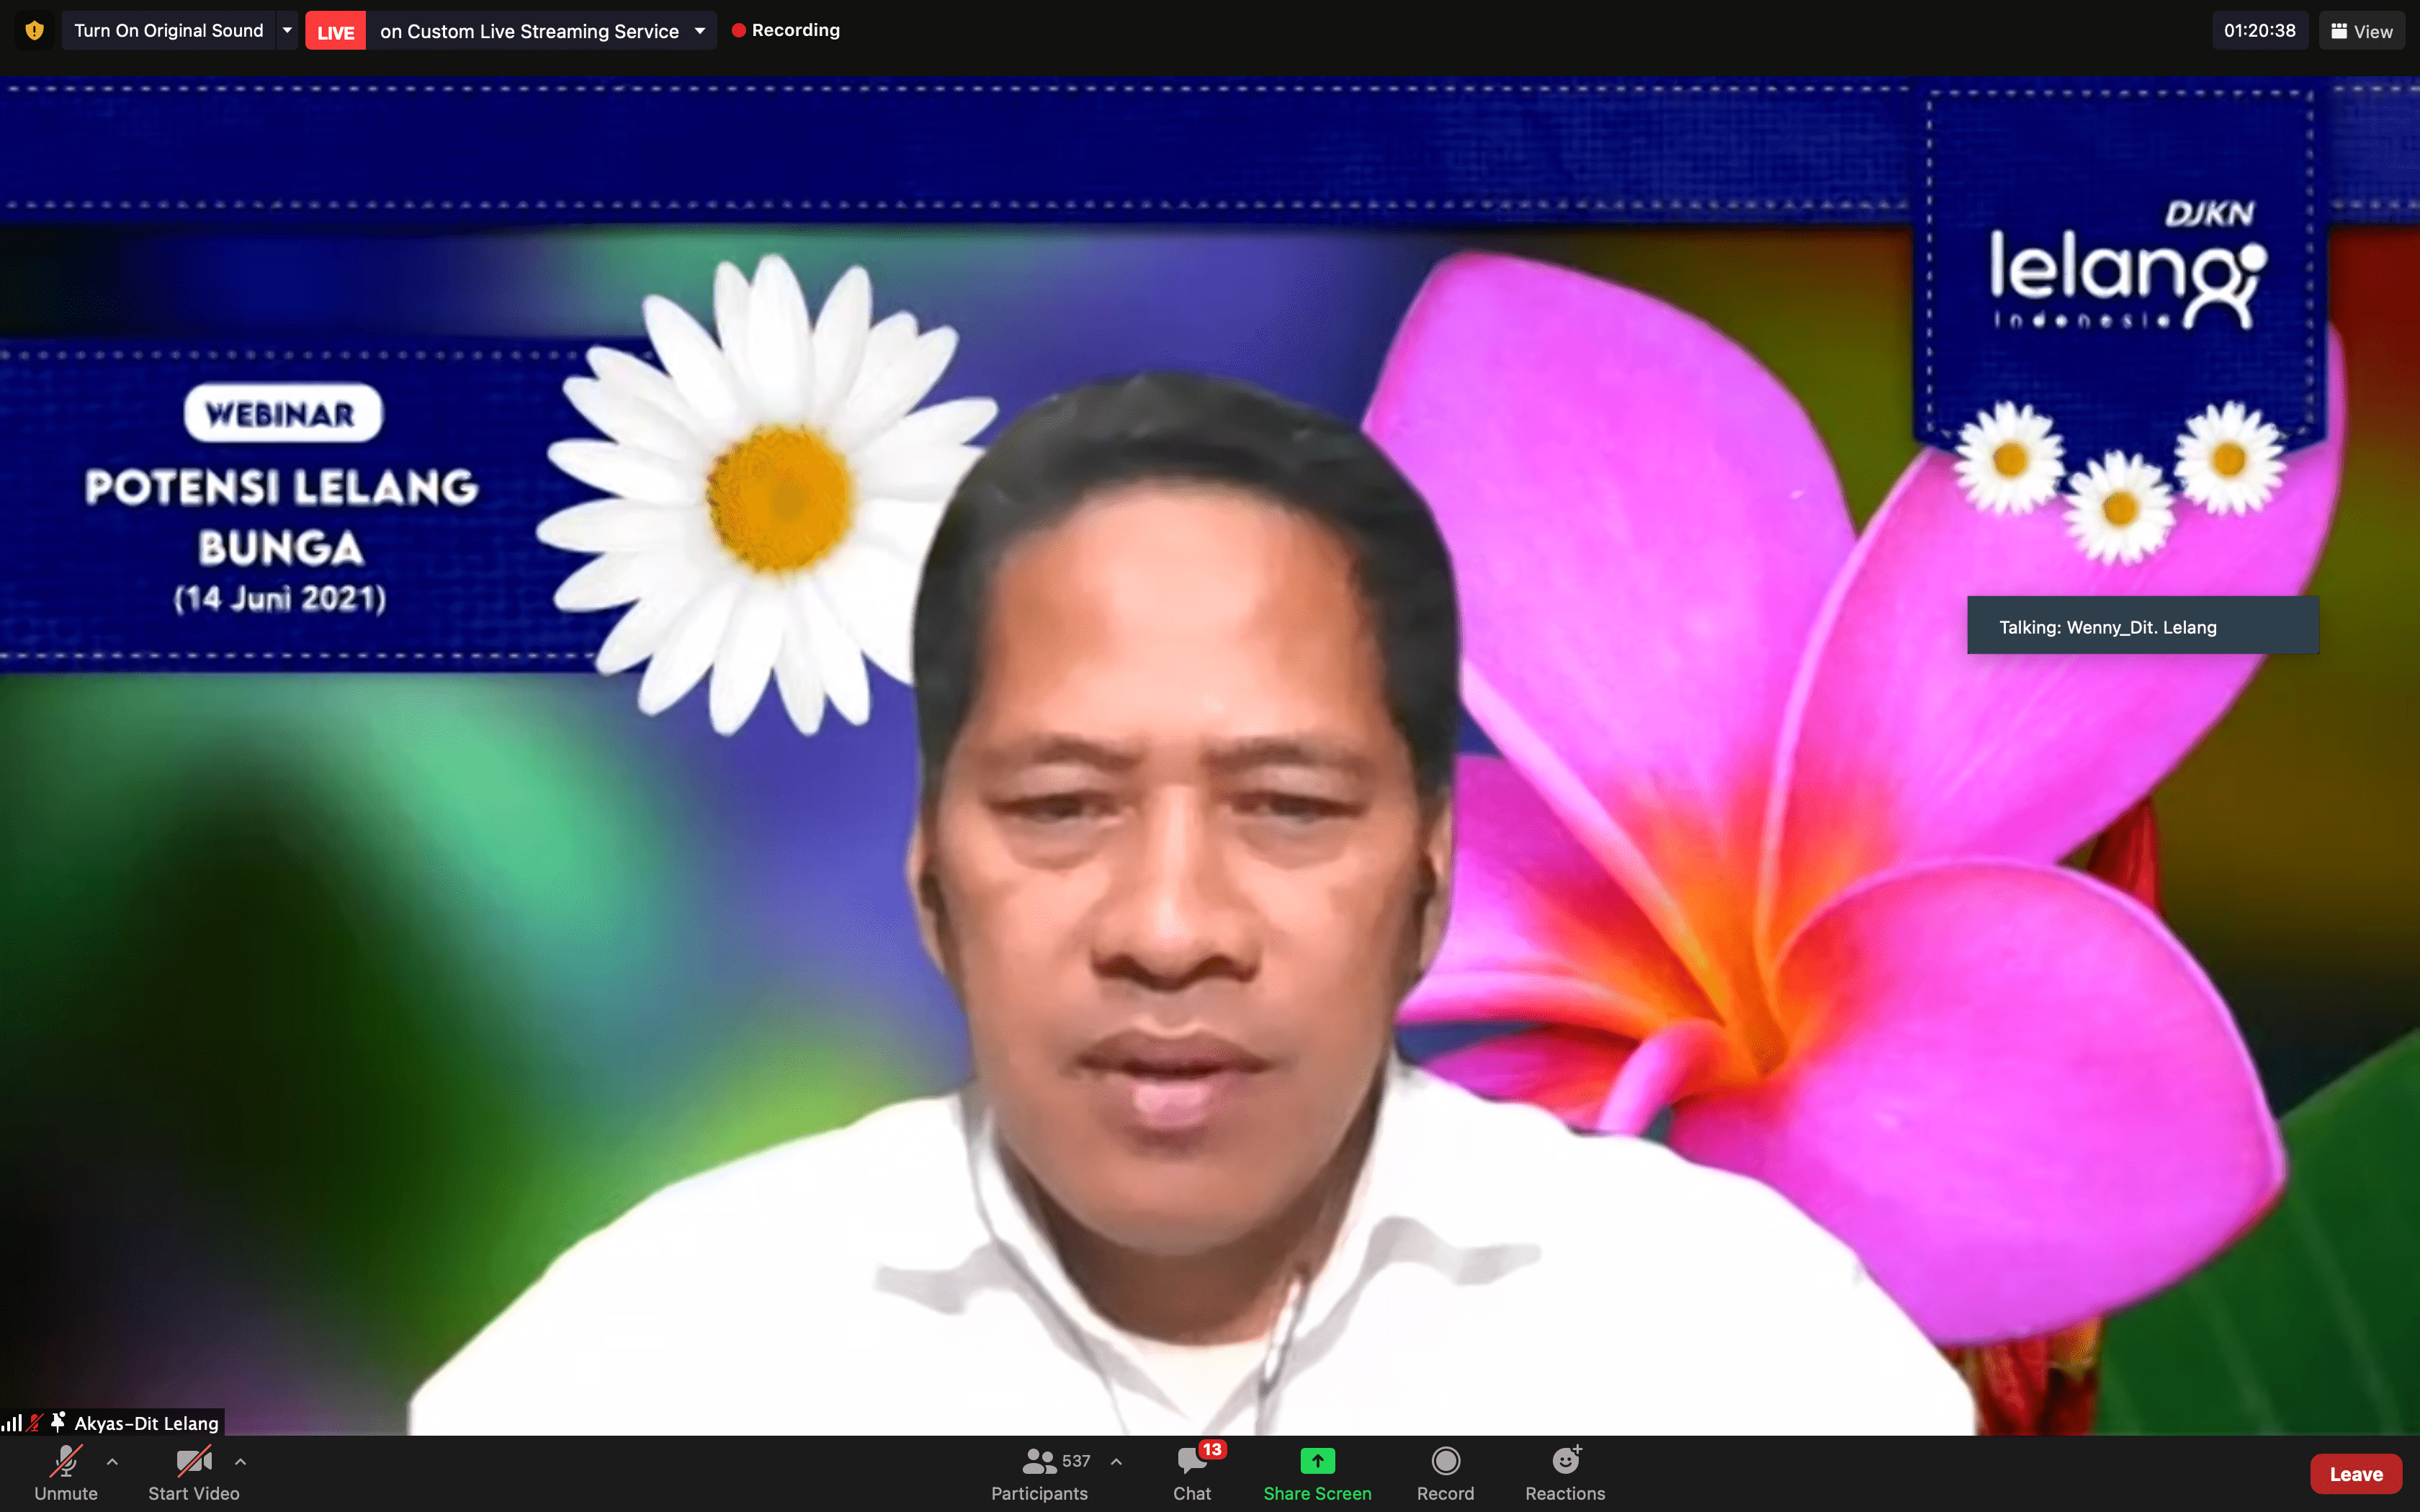Screen dimensions: 2420x1512
Task: Click the Record icon
Action: tap(1445, 1461)
